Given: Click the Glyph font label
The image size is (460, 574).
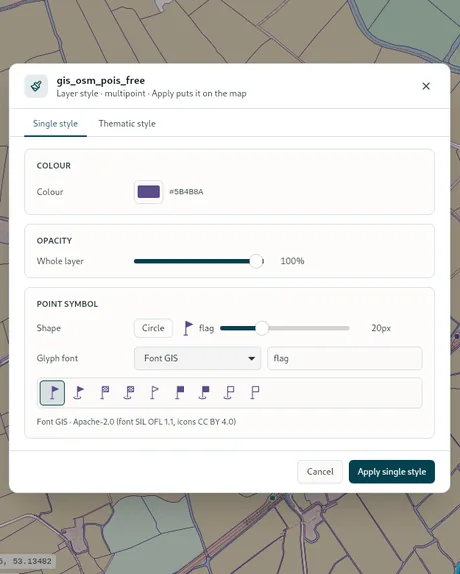Looking at the screenshot, I should (x=57, y=358).
